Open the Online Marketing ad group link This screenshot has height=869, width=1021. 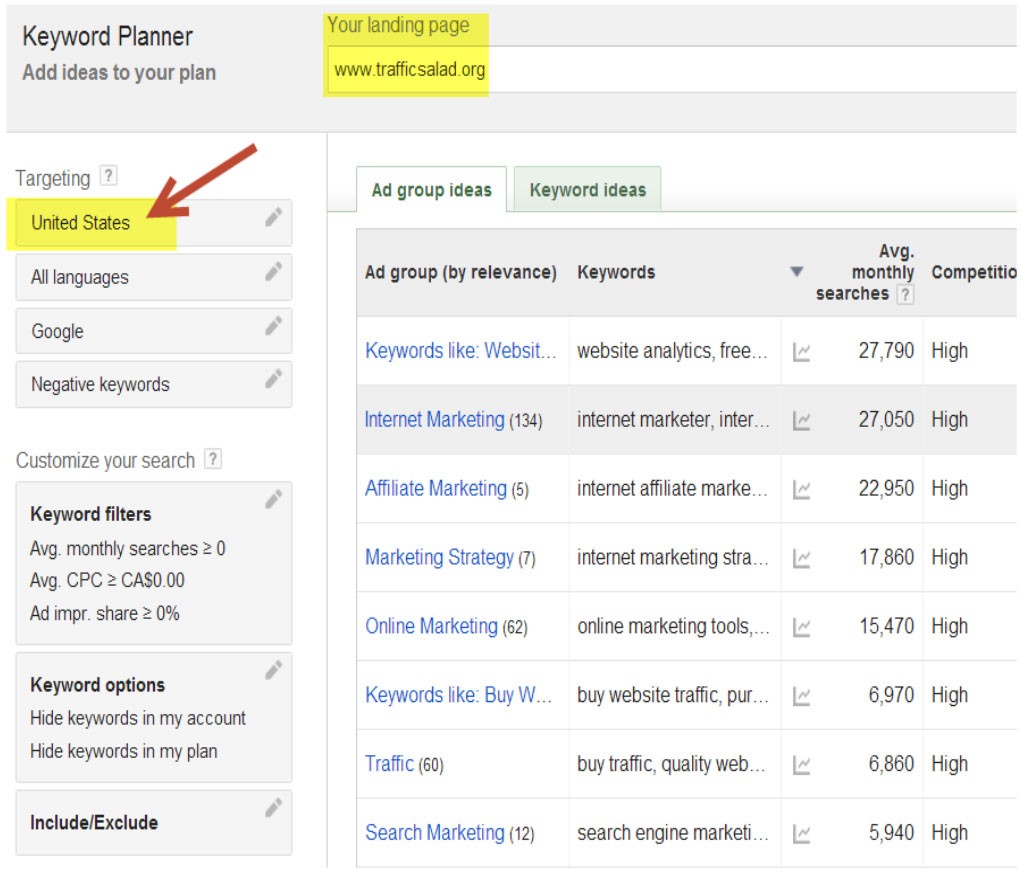(431, 626)
